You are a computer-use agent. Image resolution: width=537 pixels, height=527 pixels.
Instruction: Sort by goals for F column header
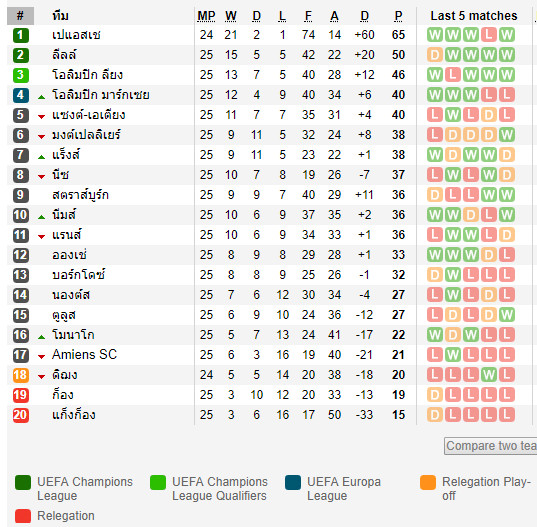click(x=308, y=16)
